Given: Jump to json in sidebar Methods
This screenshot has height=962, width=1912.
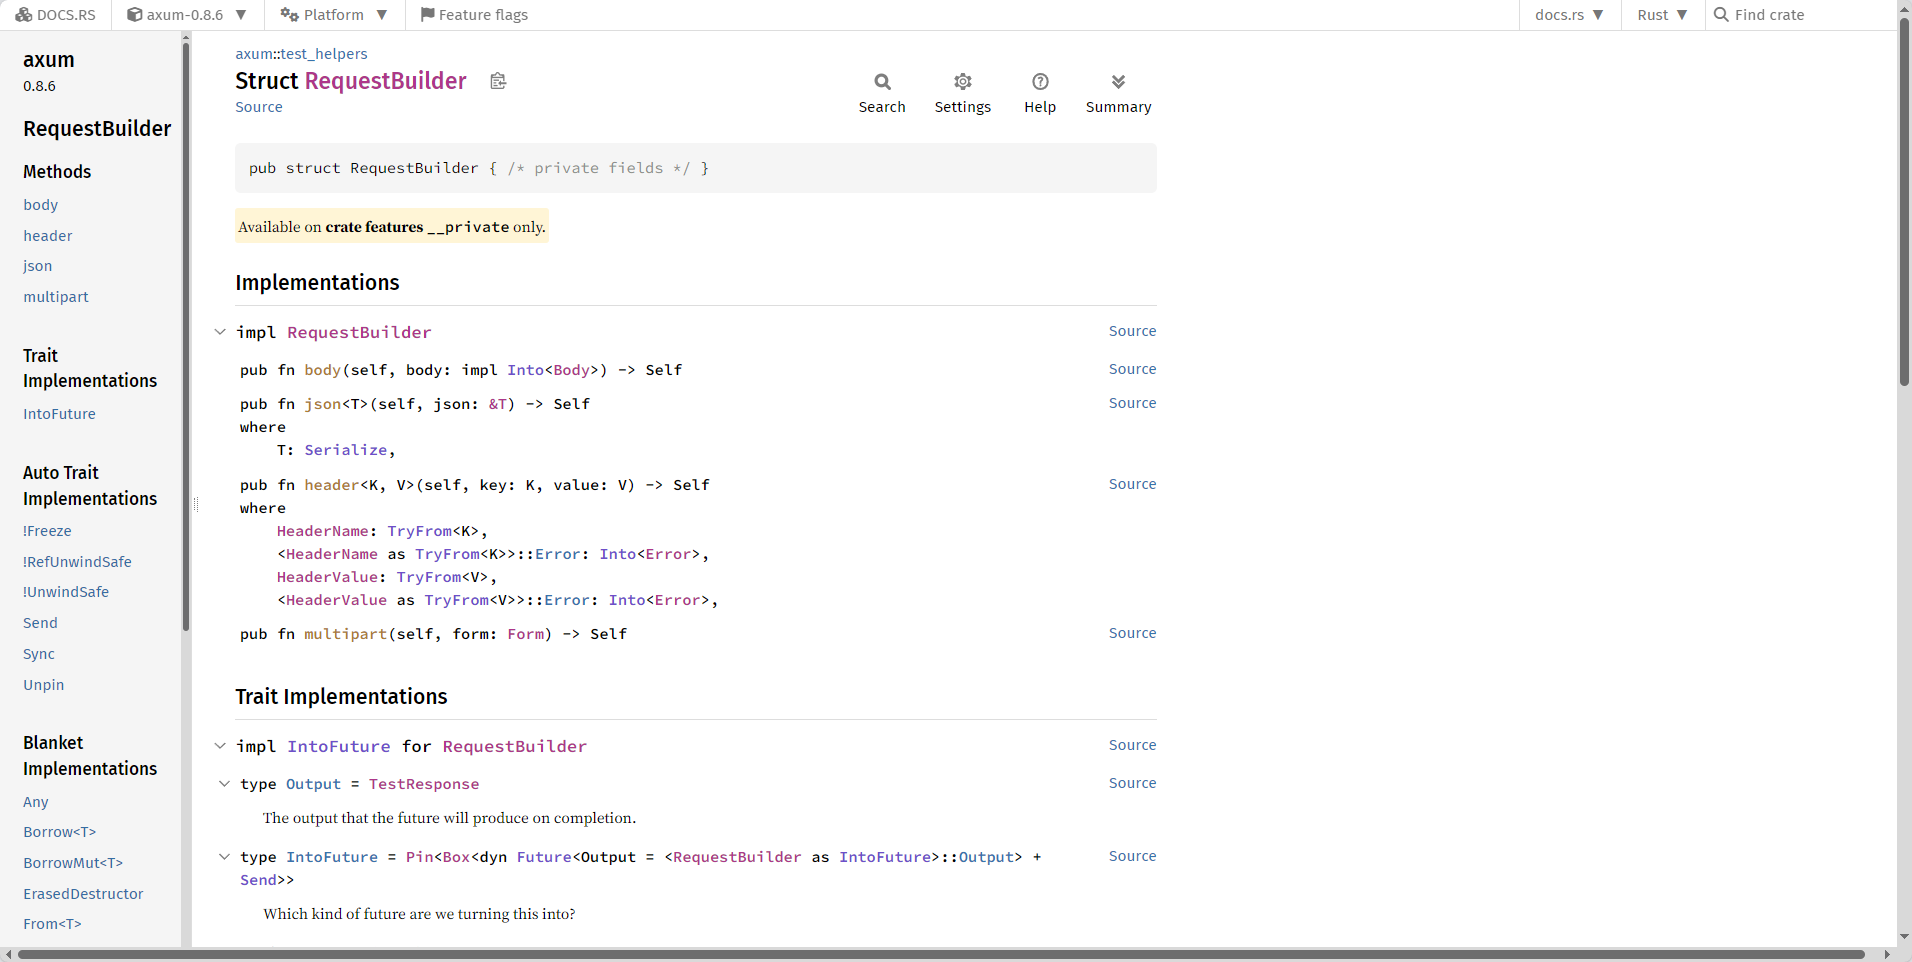Looking at the screenshot, I should 38,266.
